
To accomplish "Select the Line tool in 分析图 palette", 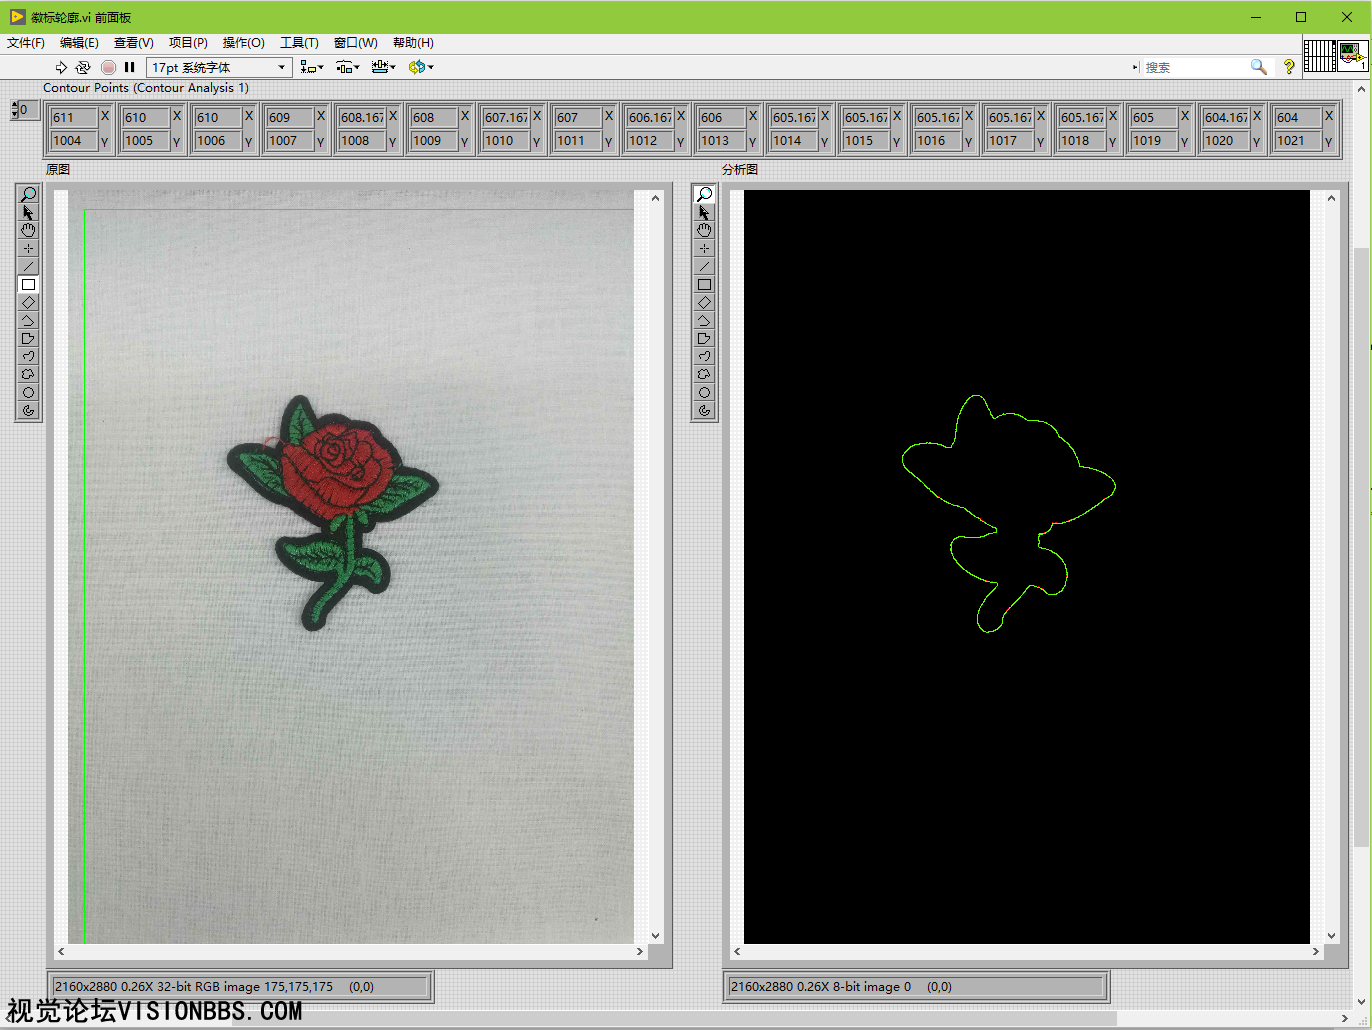I will tap(704, 267).
